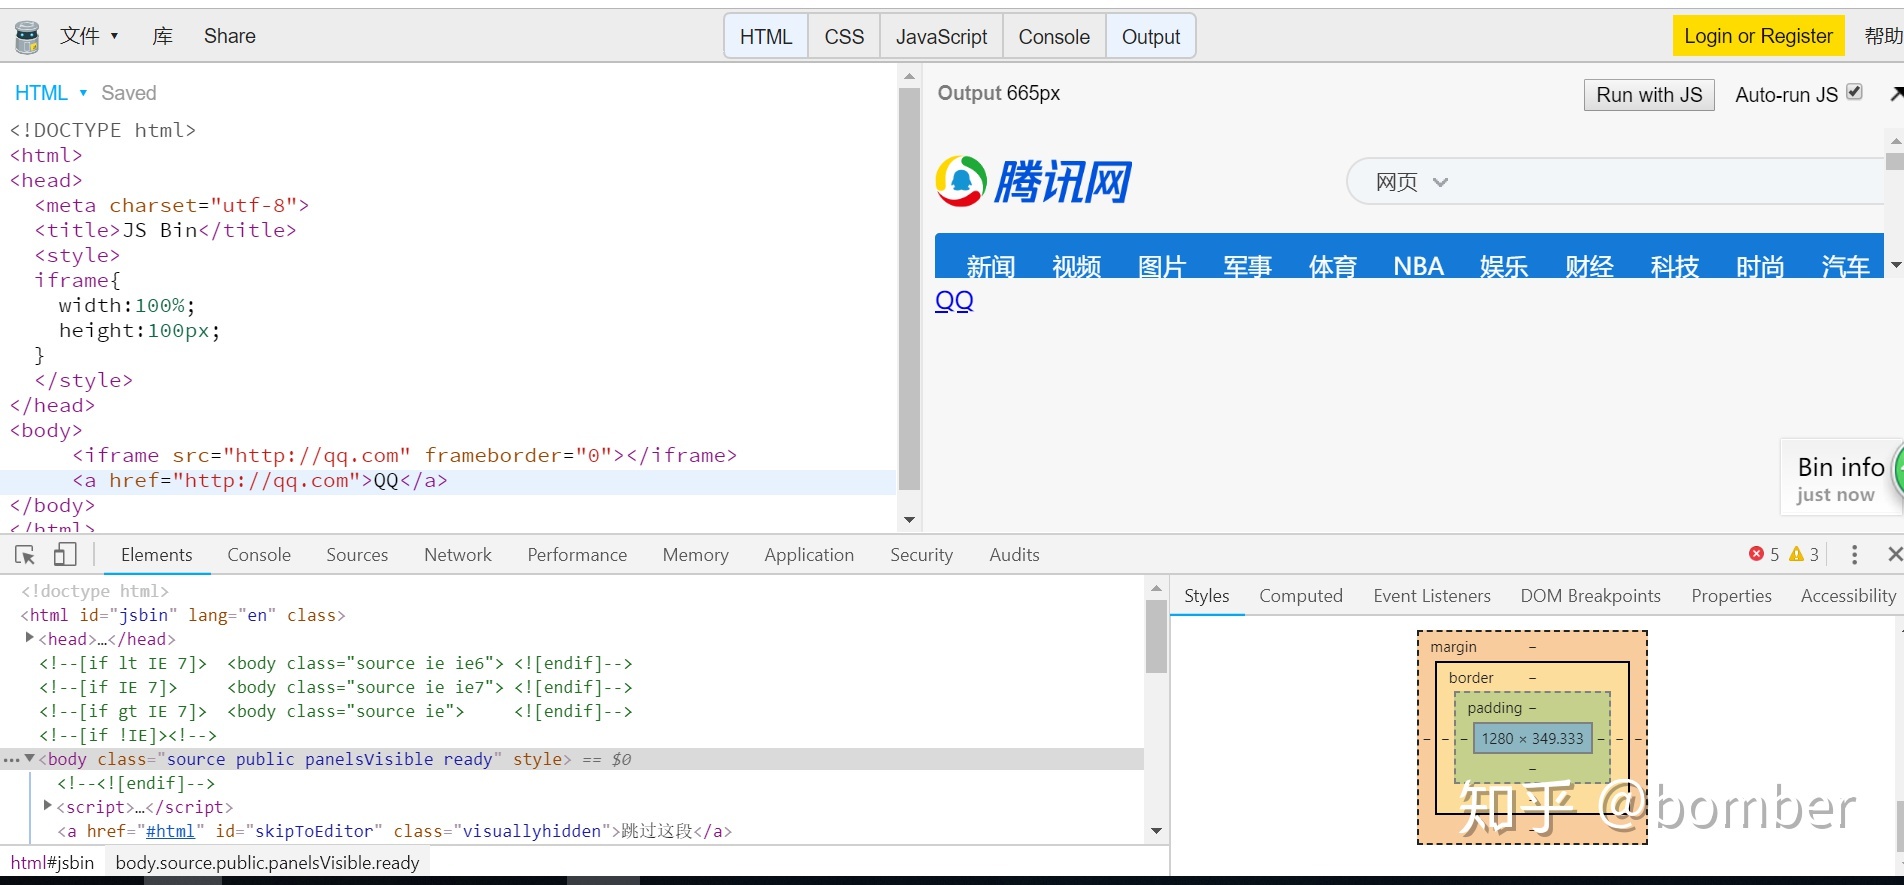Collapse the body node in DOM tree
Viewport: 1904px width, 885px height.
click(x=29, y=758)
